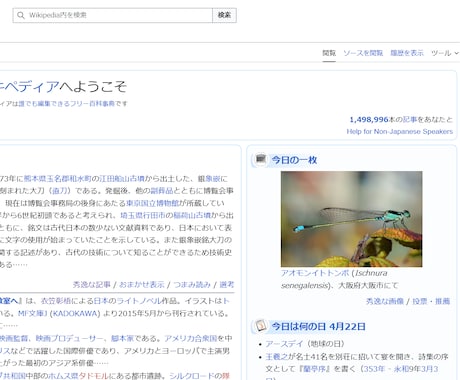
Task: Open the 353年 link
Action: click(374, 369)
